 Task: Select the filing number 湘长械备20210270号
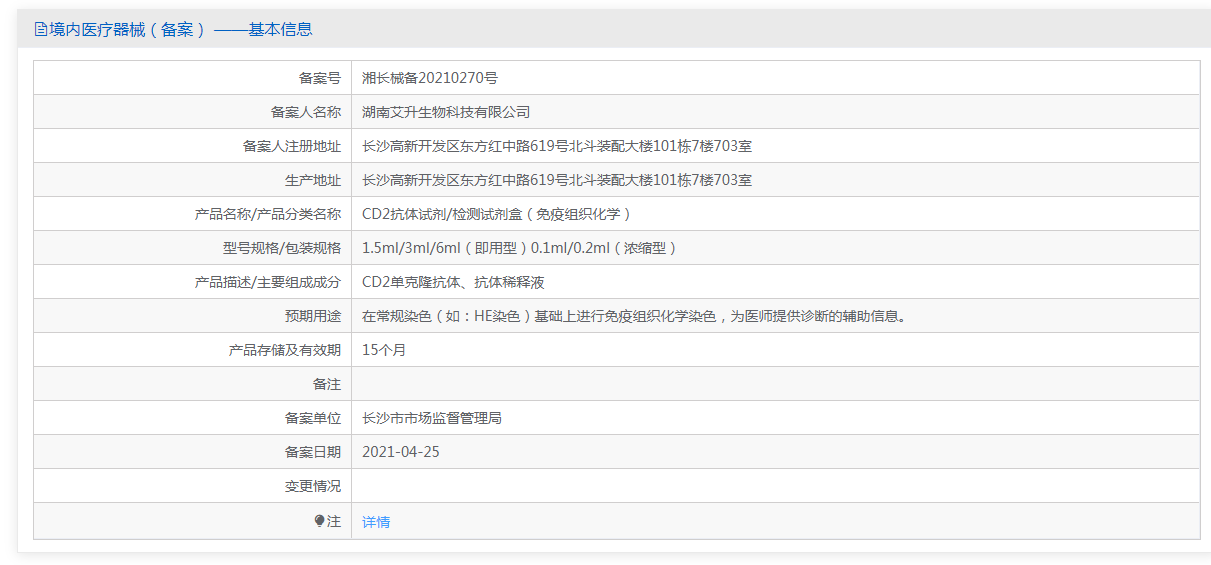(x=430, y=78)
